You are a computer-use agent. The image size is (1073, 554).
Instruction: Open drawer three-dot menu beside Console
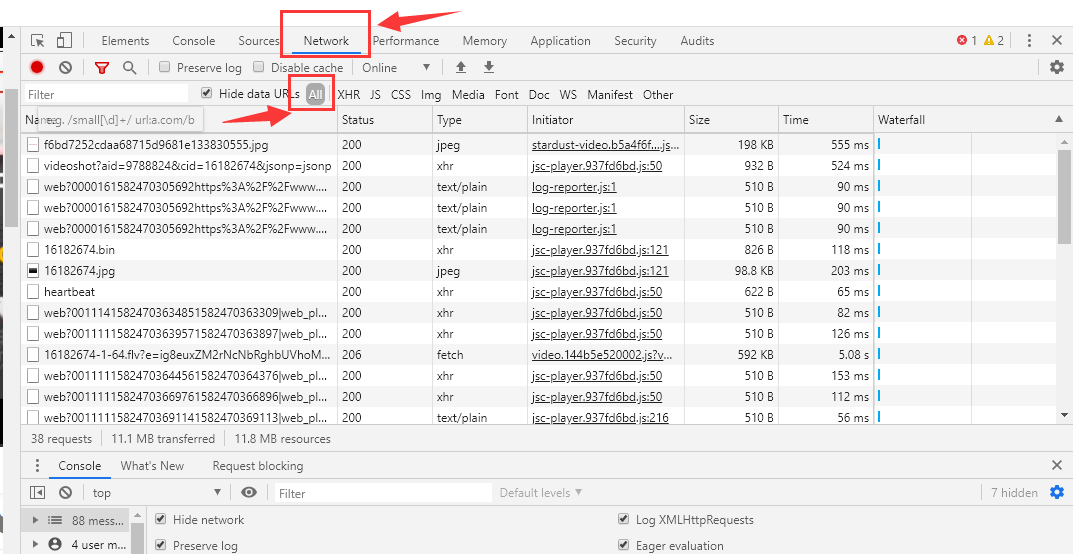(37, 466)
